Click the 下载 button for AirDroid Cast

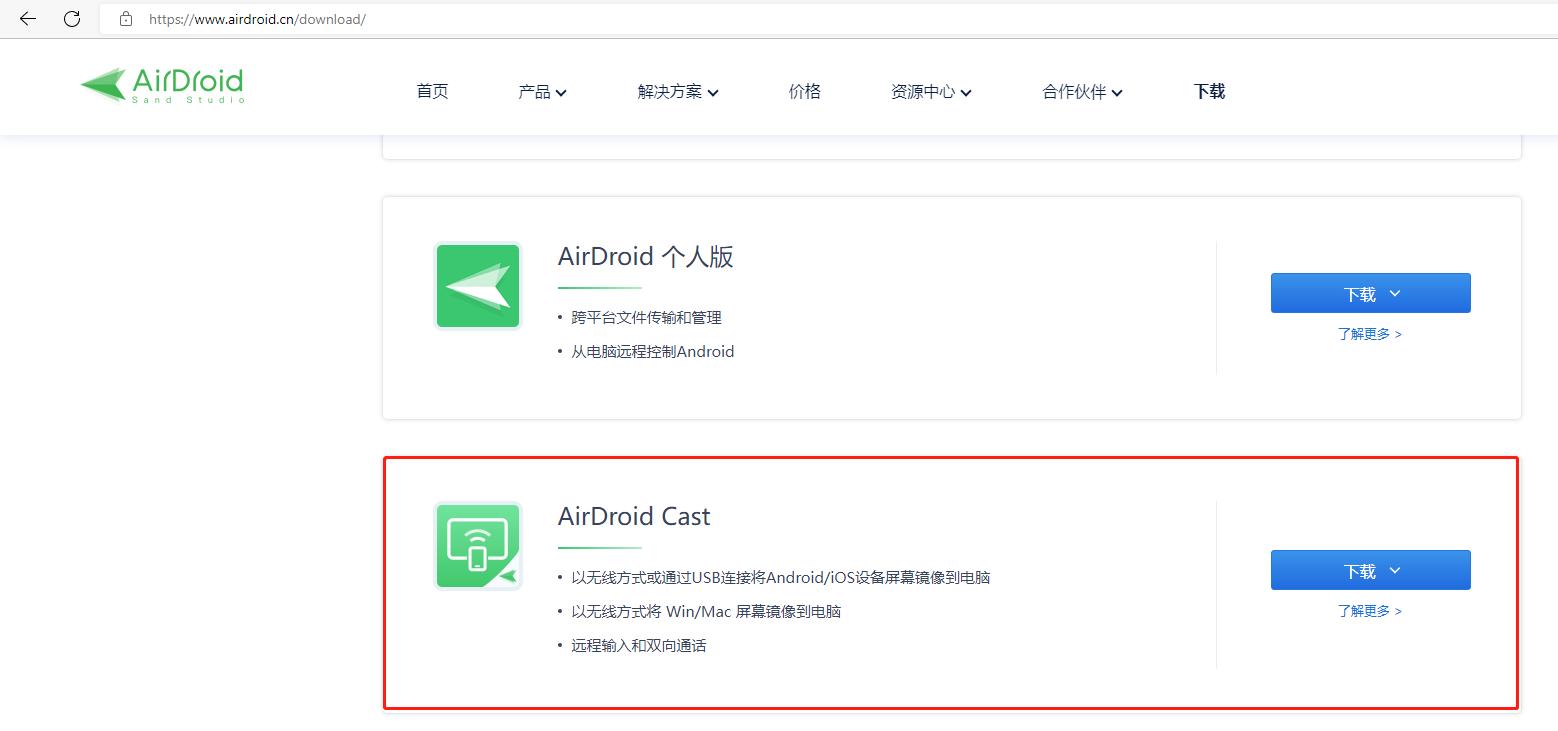point(1370,569)
